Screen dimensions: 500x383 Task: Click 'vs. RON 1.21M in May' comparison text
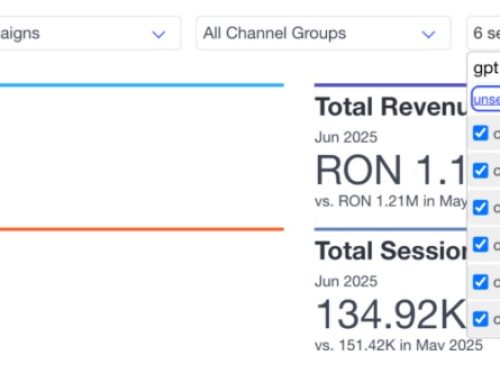pyautogui.click(x=391, y=201)
